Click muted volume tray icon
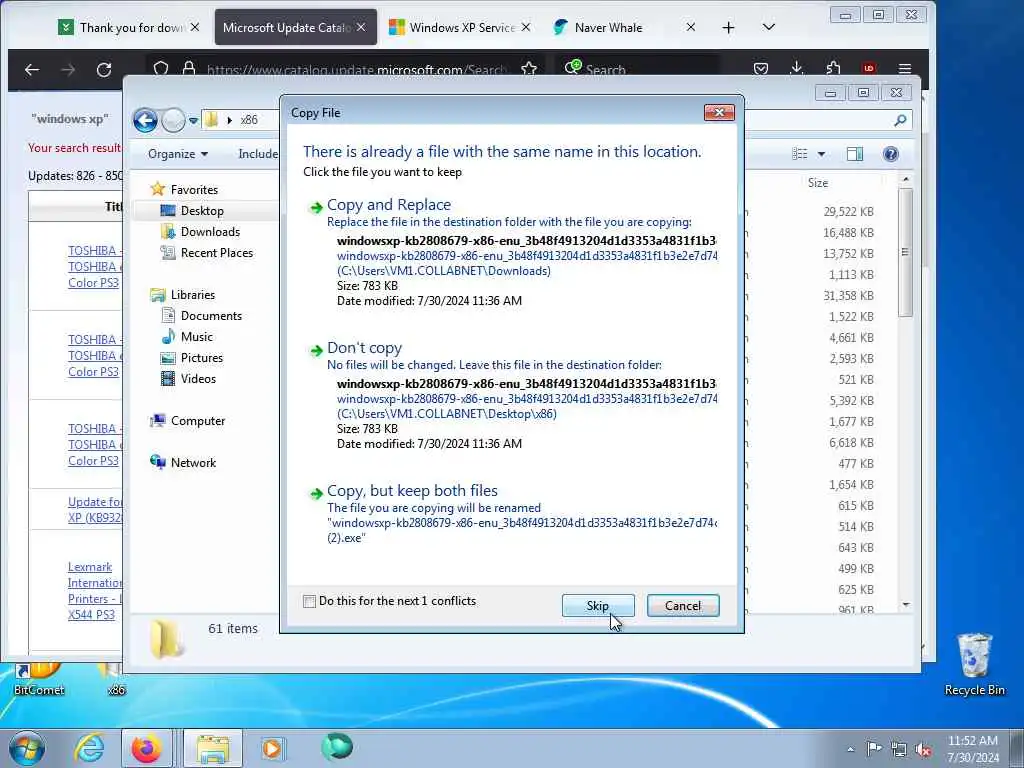 923,750
